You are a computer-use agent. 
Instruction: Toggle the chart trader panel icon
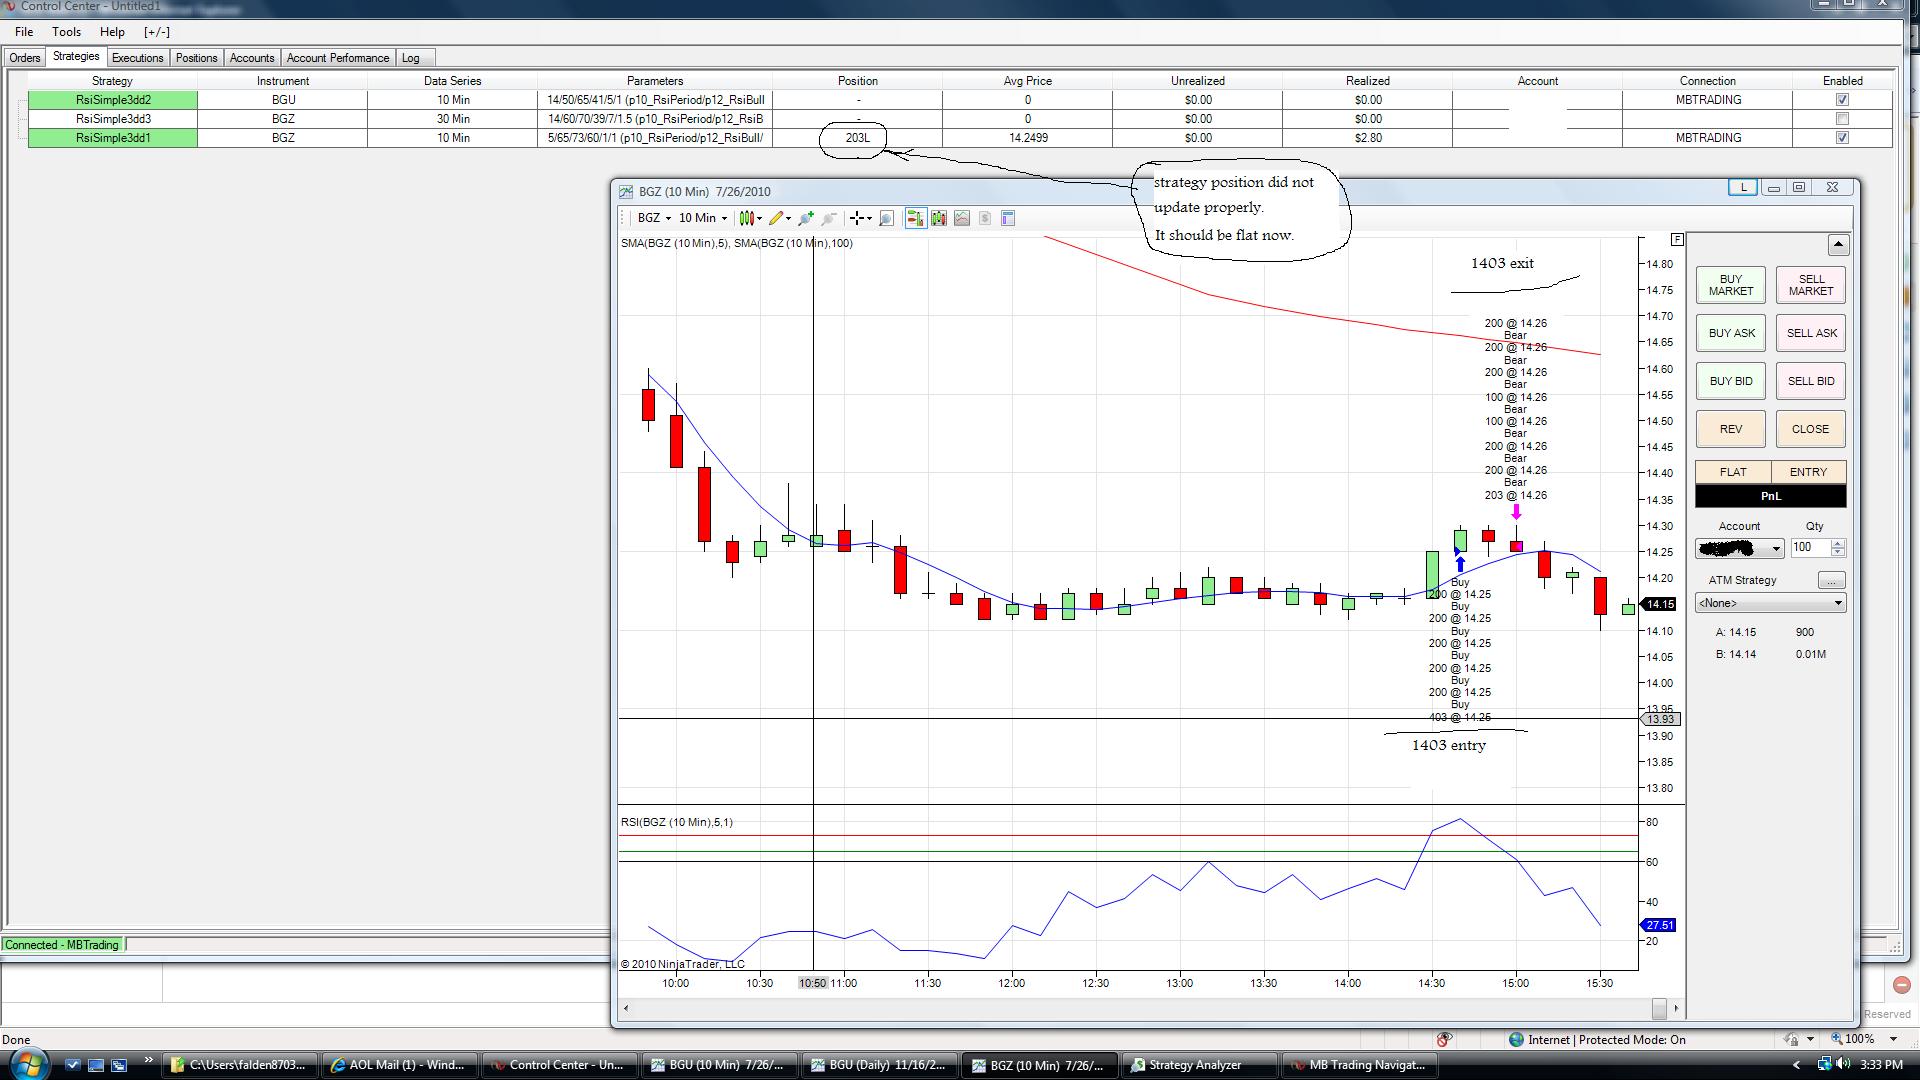point(915,218)
